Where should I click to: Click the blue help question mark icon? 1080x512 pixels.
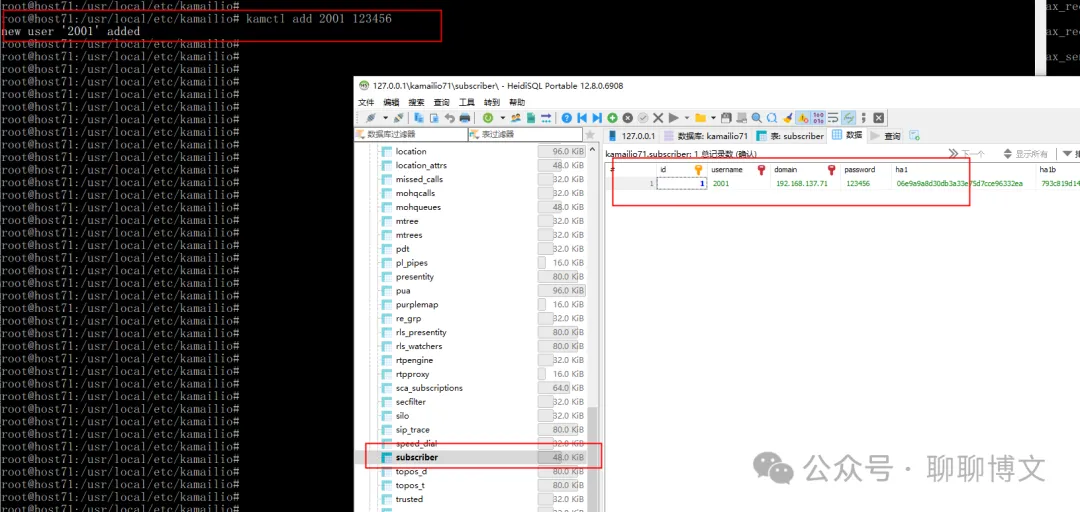pyautogui.click(x=567, y=118)
